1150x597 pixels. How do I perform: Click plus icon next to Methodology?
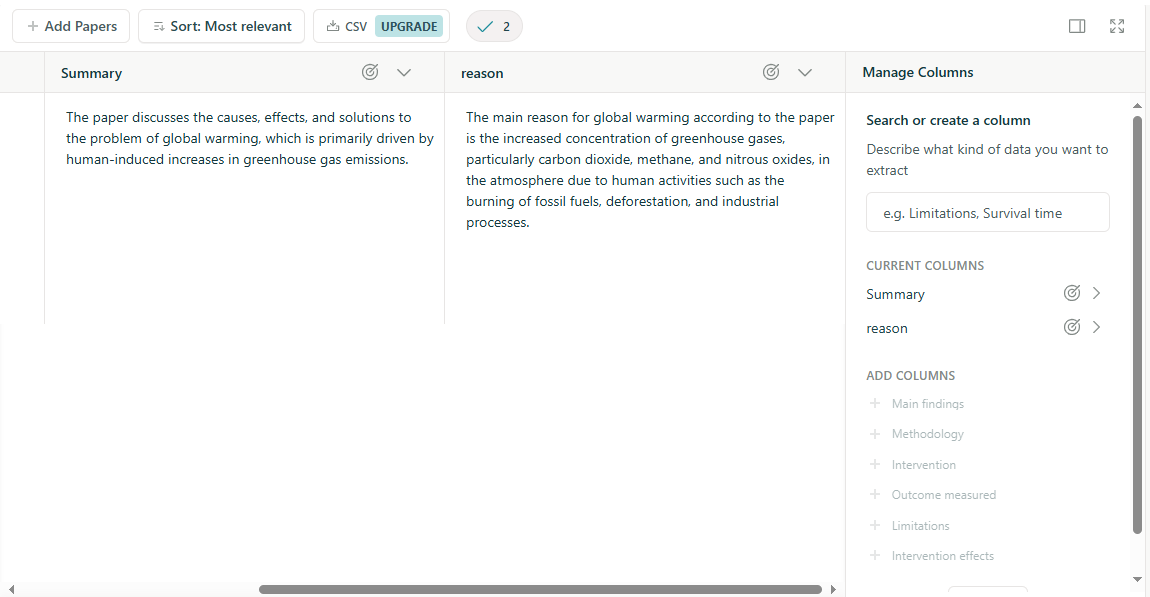tap(874, 434)
